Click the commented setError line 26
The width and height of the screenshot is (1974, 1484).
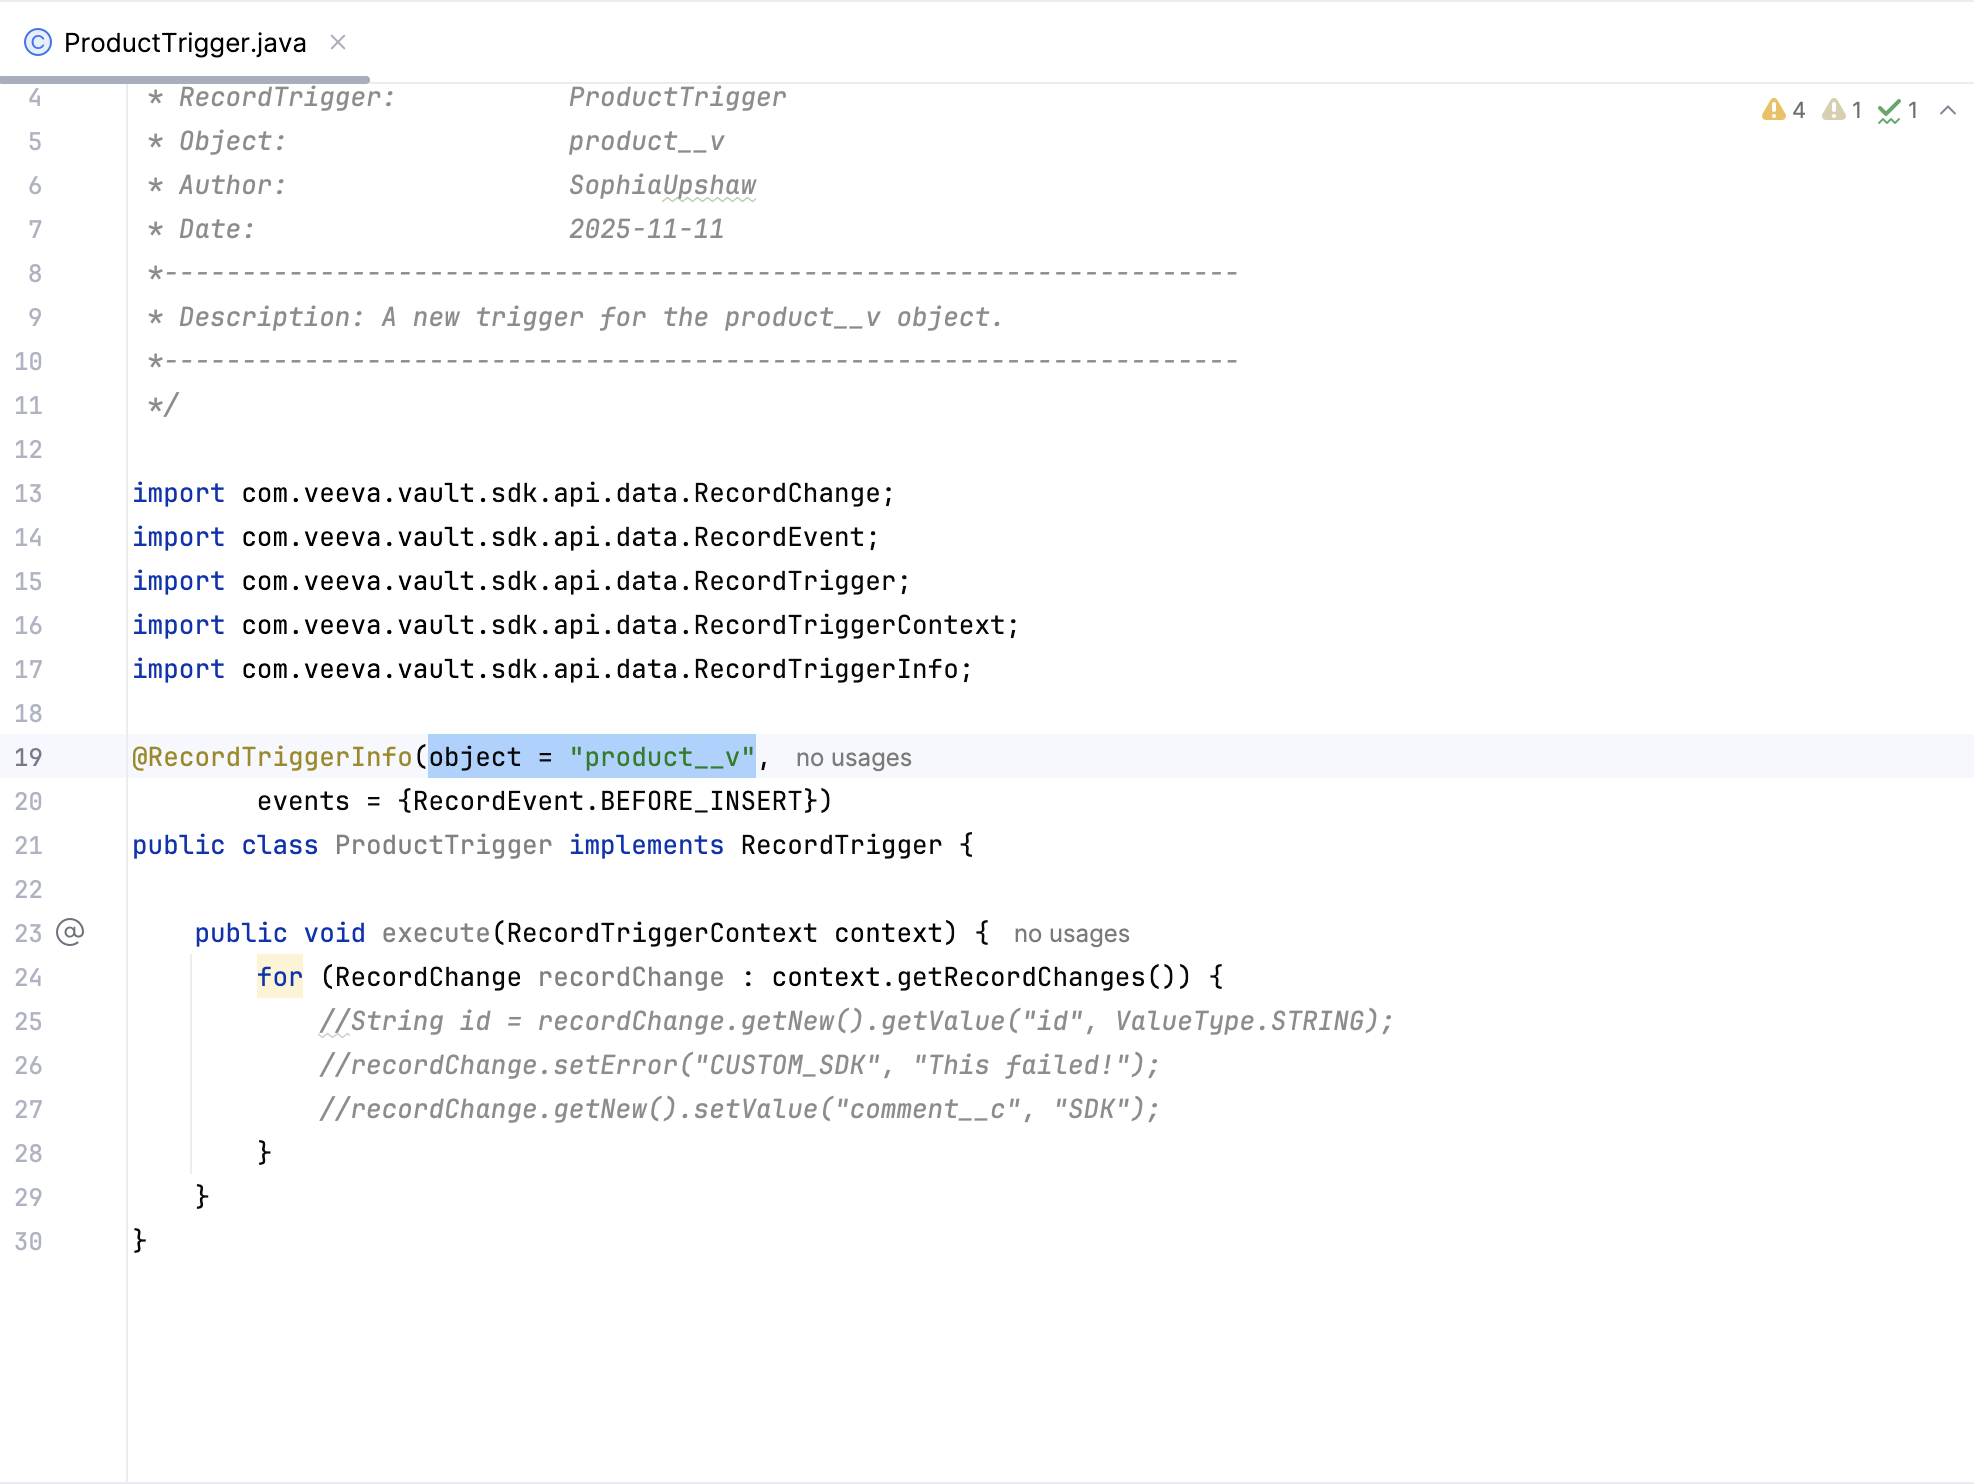[739, 1065]
